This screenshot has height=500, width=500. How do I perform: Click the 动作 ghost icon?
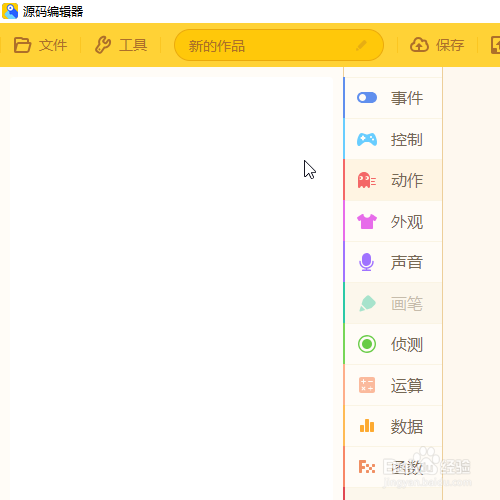[367, 180]
